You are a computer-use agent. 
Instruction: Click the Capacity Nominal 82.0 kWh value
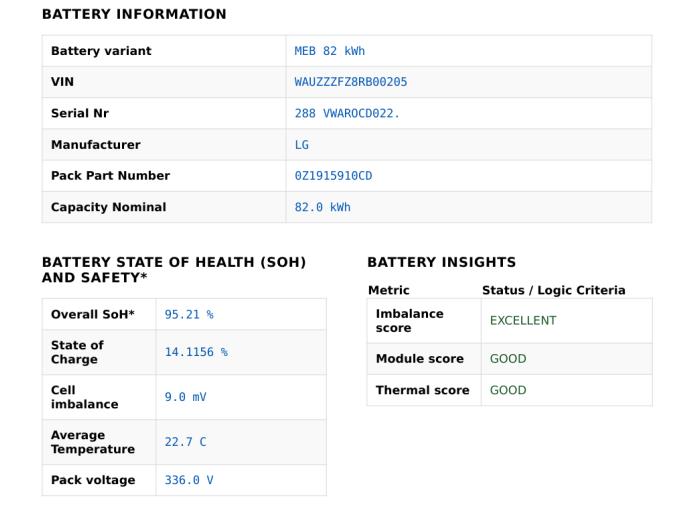pos(323,207)
